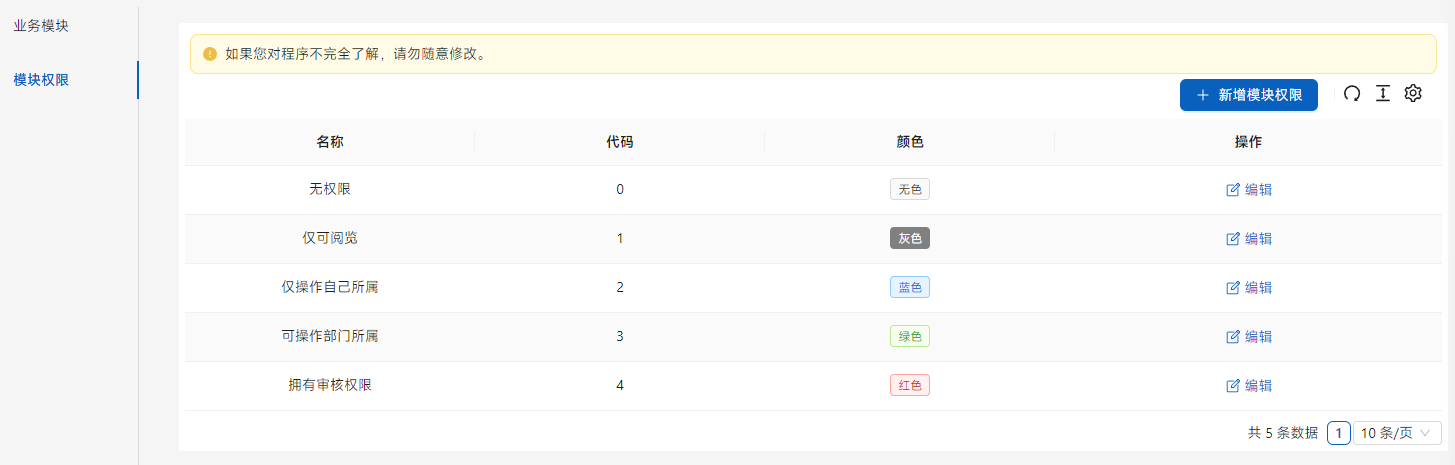Open the column settings gear icon
Screen dimensions: 1455x465
click(x=1413, y=94)
